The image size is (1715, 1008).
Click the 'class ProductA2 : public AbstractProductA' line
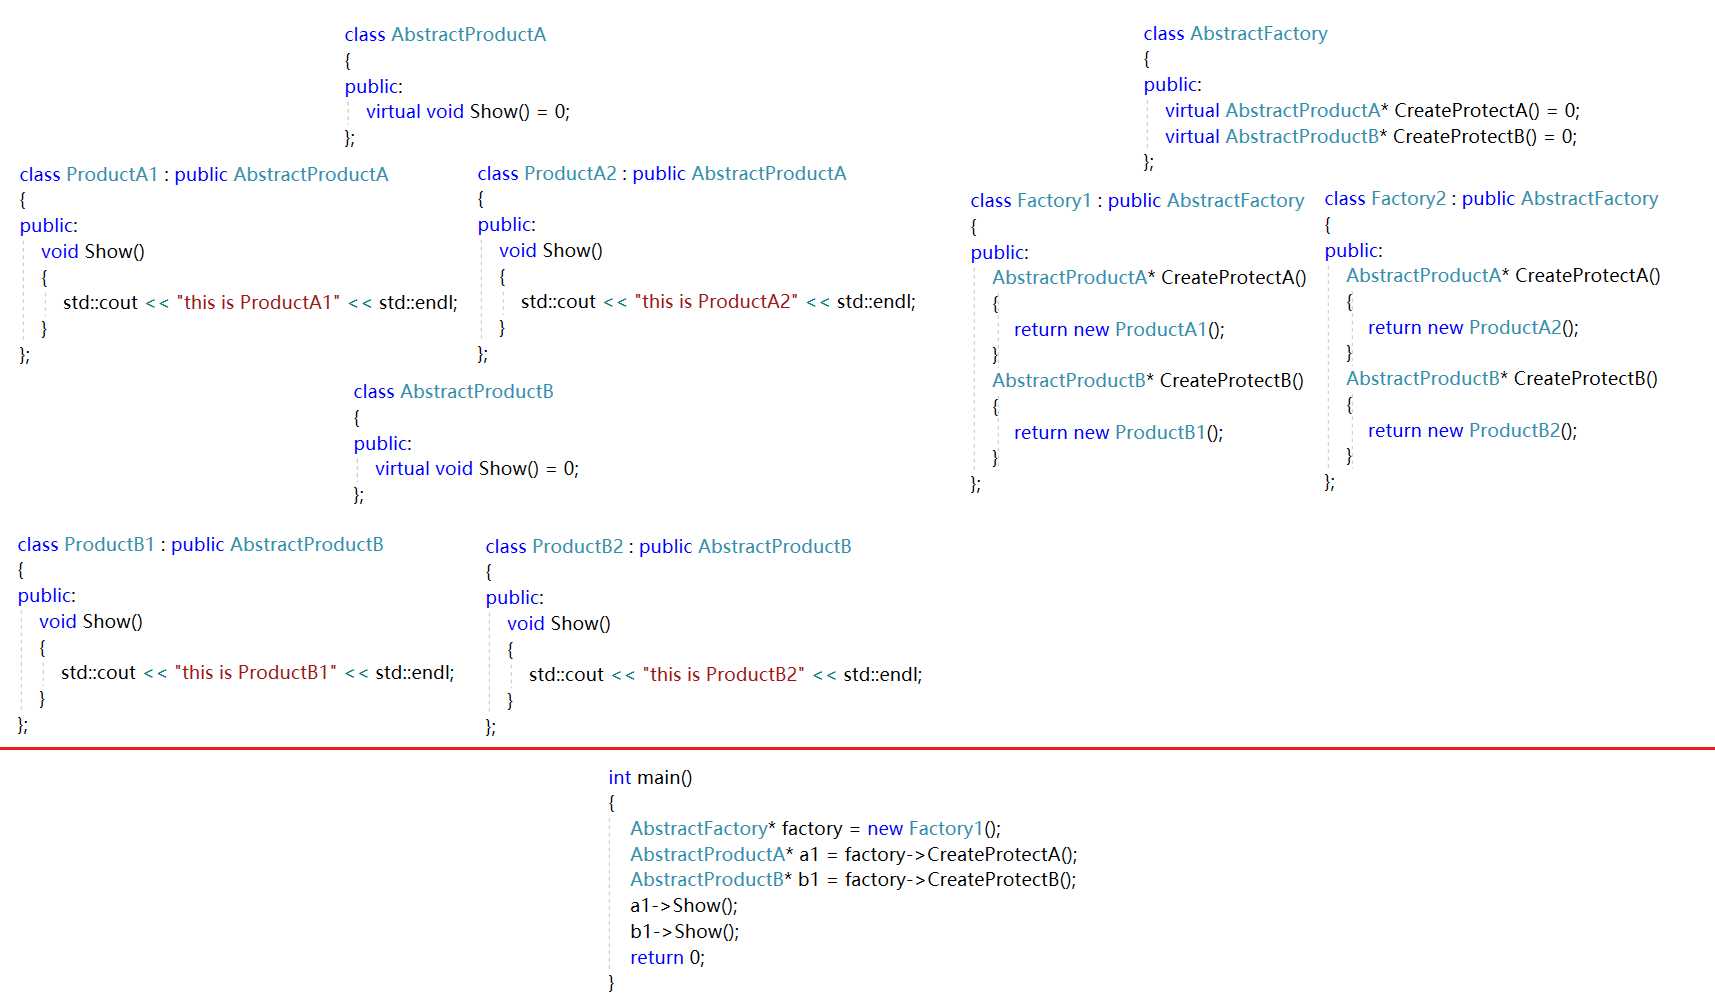(x=662, y=174)
